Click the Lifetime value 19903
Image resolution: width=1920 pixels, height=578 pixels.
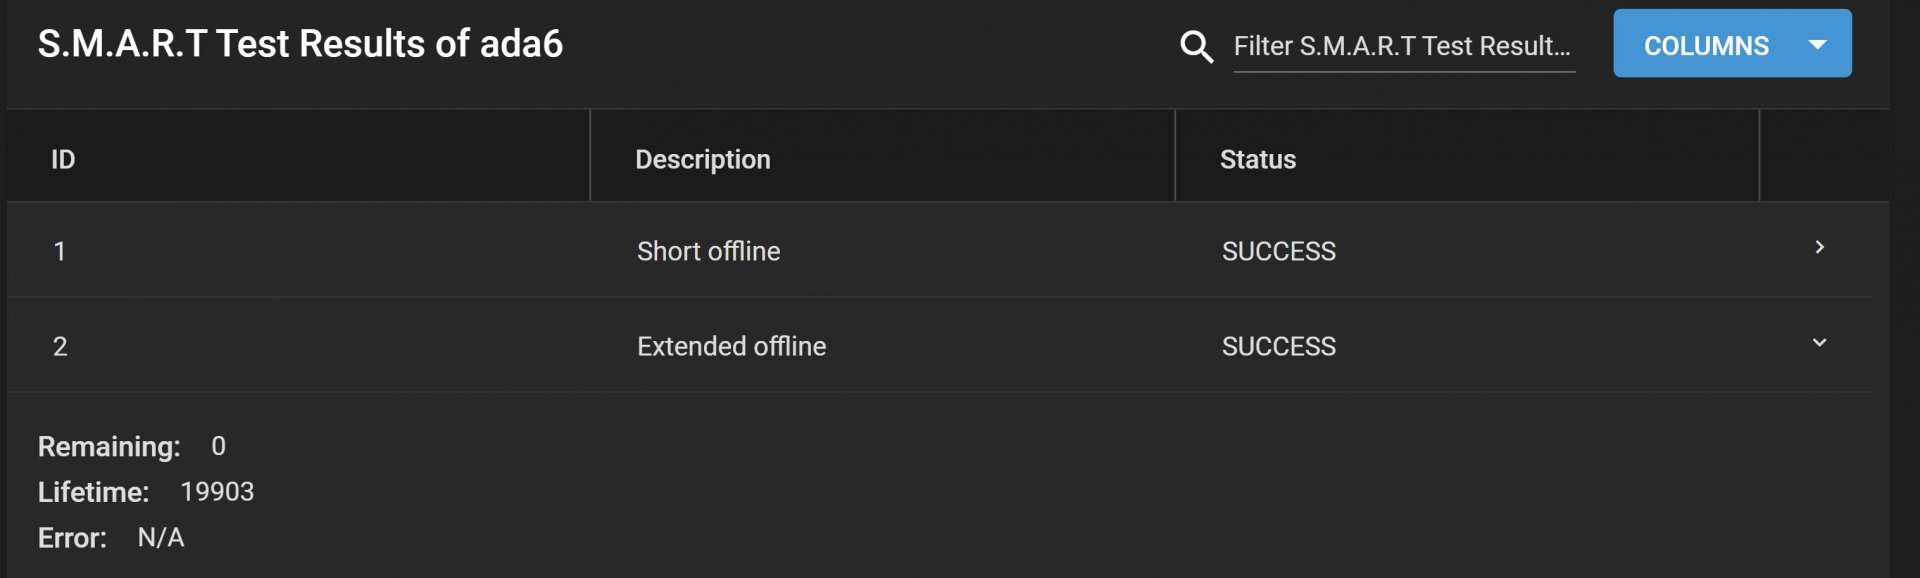point(217,492)
